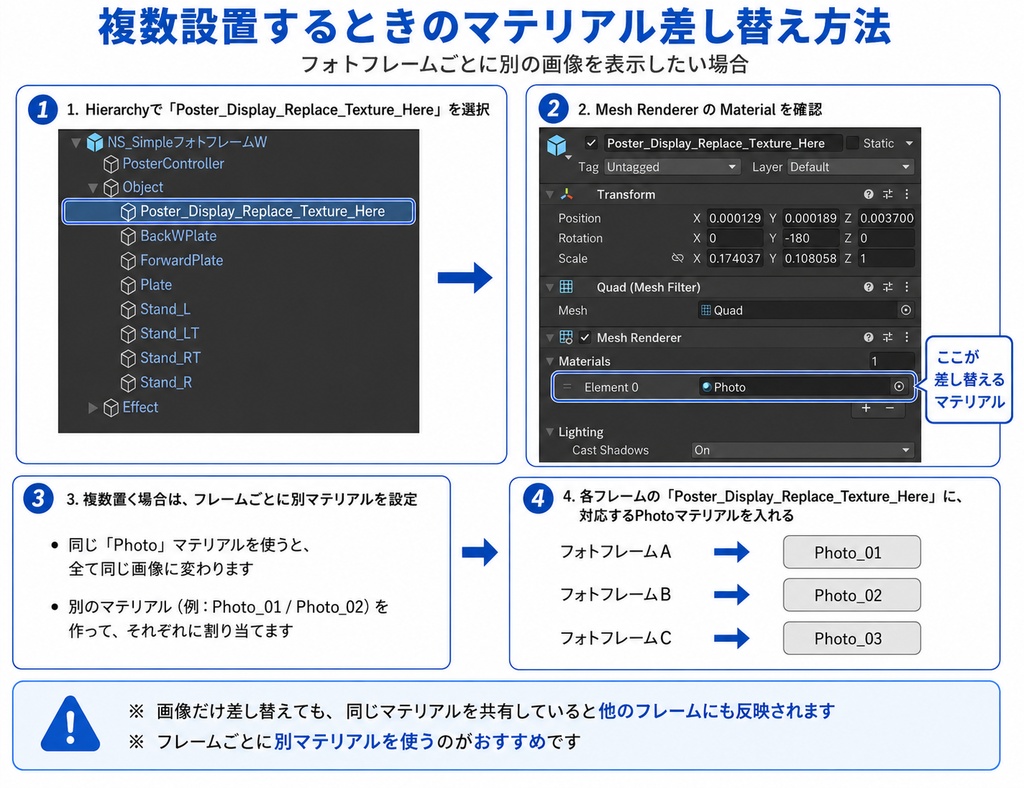Open the Mesh object picker circle
Screen dimensions: 1024x788
pos(906,311)
